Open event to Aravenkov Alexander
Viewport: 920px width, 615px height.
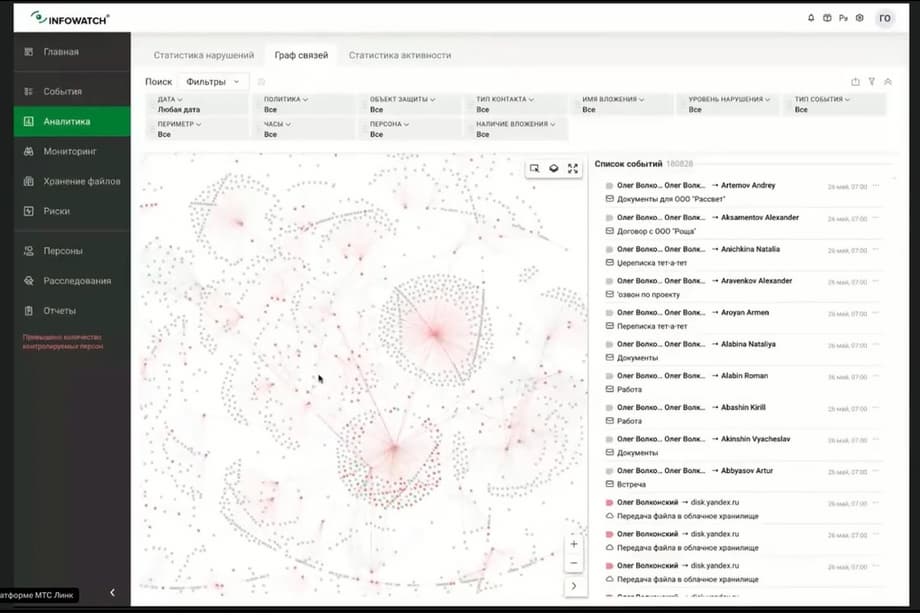[x=742, y=288]
